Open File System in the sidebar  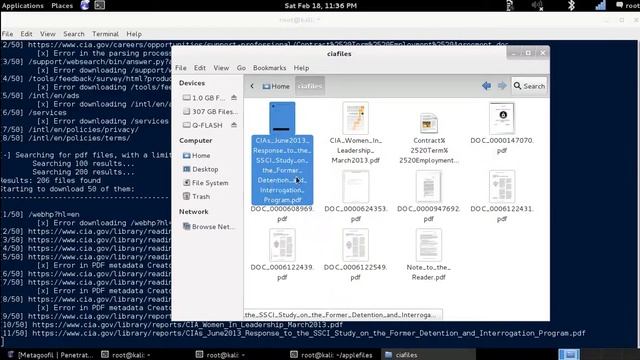(206, 183)
